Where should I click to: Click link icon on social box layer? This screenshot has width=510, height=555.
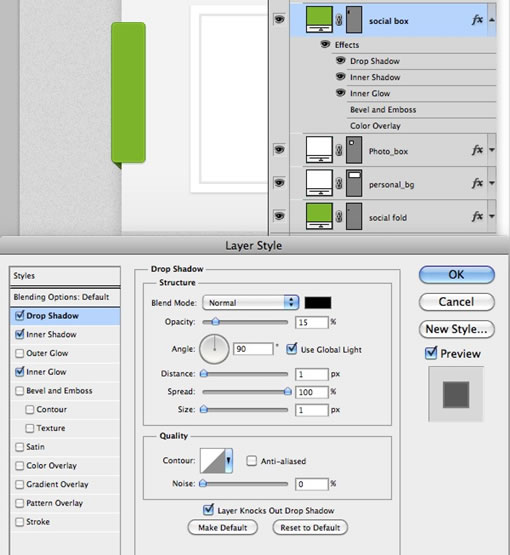339,20
